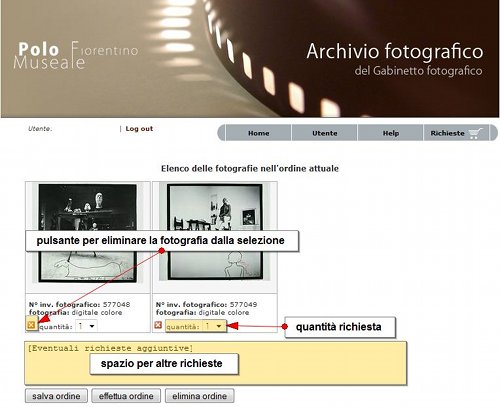Open the Help menu item

coord(391,133)
